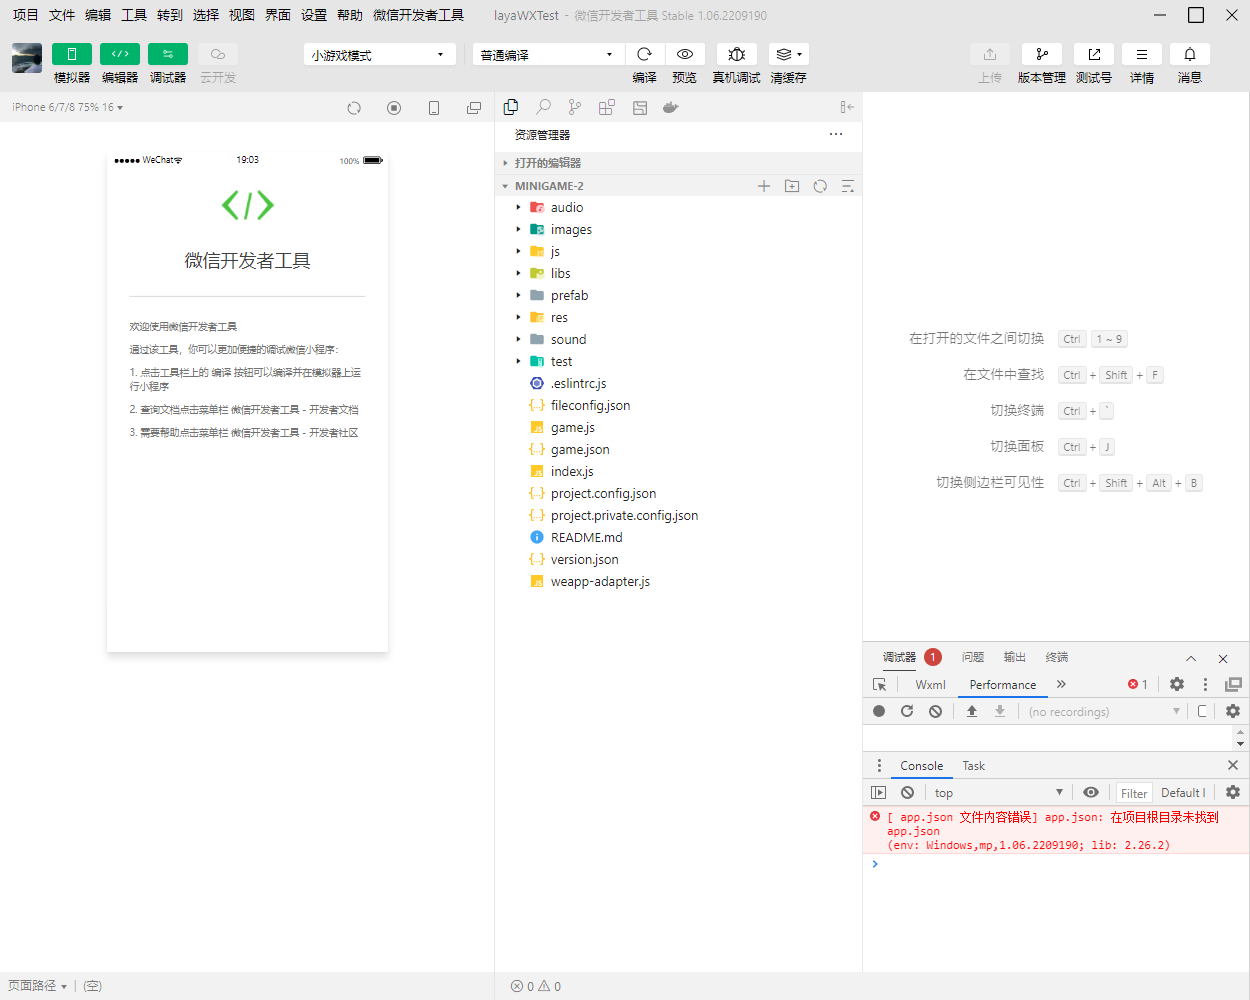The image size is (1250, 1000).
Task: Open the search icon in editor sidebar
Action: pyautogui.click(x=543, y=107)
